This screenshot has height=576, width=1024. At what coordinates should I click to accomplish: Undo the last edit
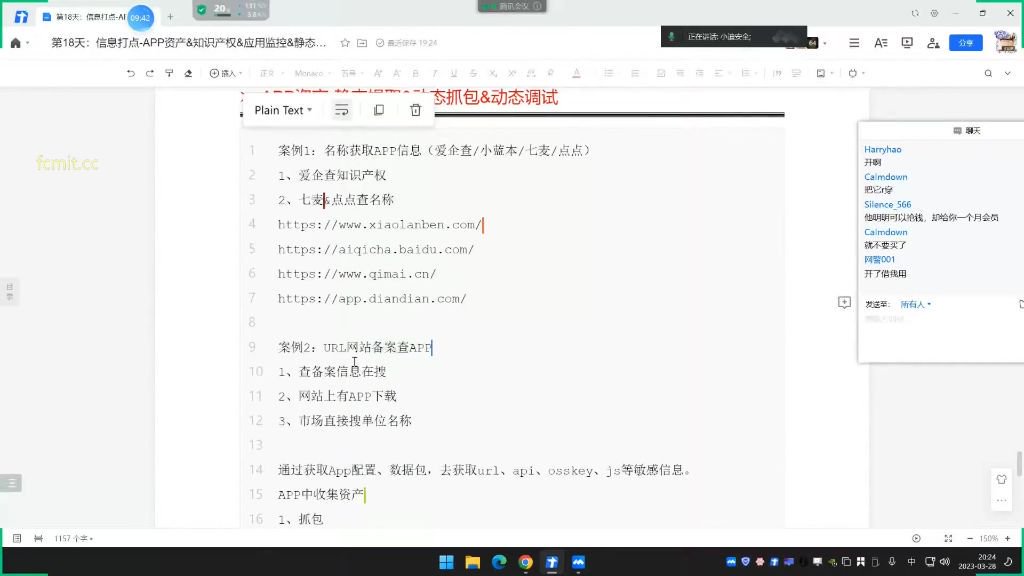pyautogui.click(x=131, y=73)
